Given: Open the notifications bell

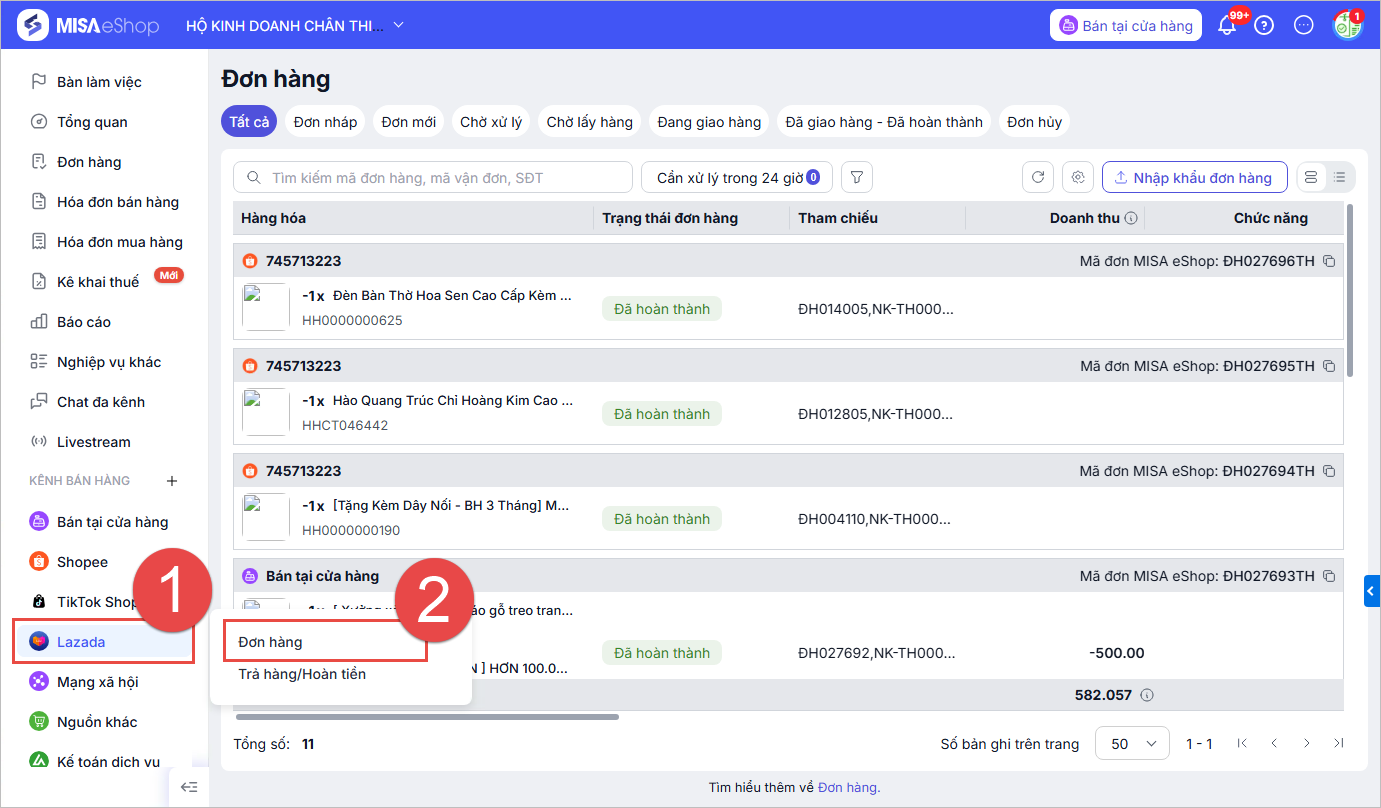Looking at the screenshot, I should tap(1227, 26).
